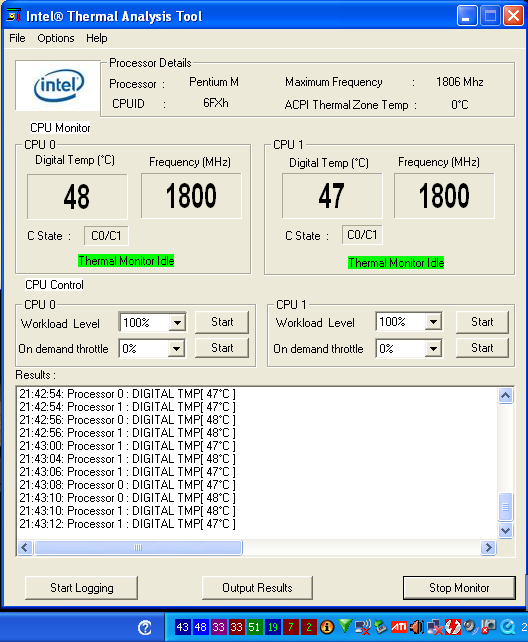This screenshot has height=642, width=528.
Task: Select log line 21:42:54 Processor 0
Action: (x=127, y=394)
